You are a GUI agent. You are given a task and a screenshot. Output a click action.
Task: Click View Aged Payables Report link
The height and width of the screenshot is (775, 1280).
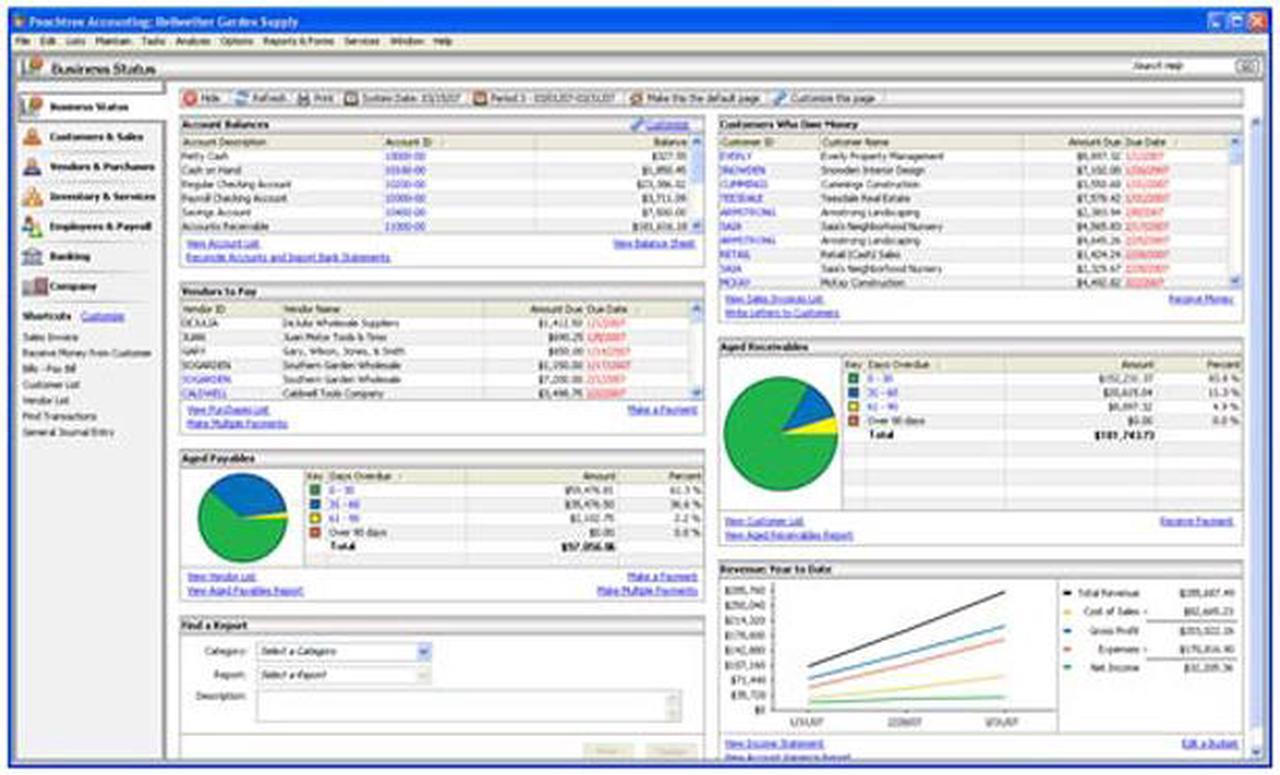(x=245, y=591)
